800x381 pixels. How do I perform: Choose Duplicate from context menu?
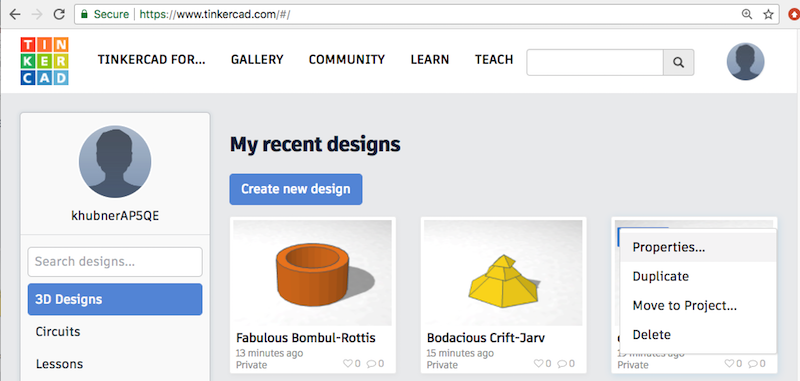tap(698, 276)
